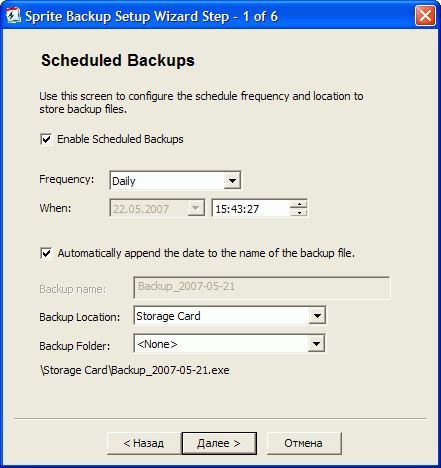Click the wizard title bar text

151,16
